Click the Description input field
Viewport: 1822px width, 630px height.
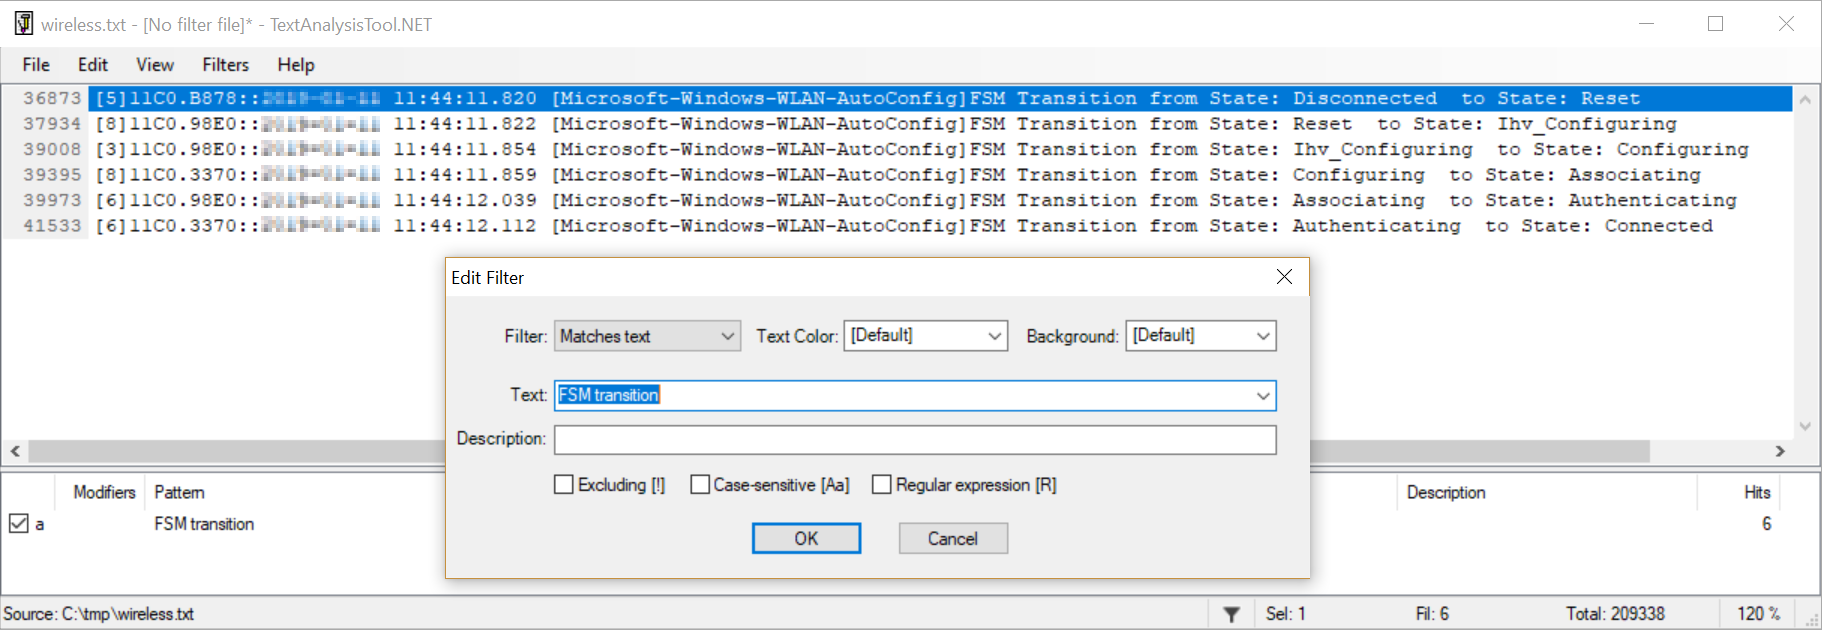click(915, 440)
